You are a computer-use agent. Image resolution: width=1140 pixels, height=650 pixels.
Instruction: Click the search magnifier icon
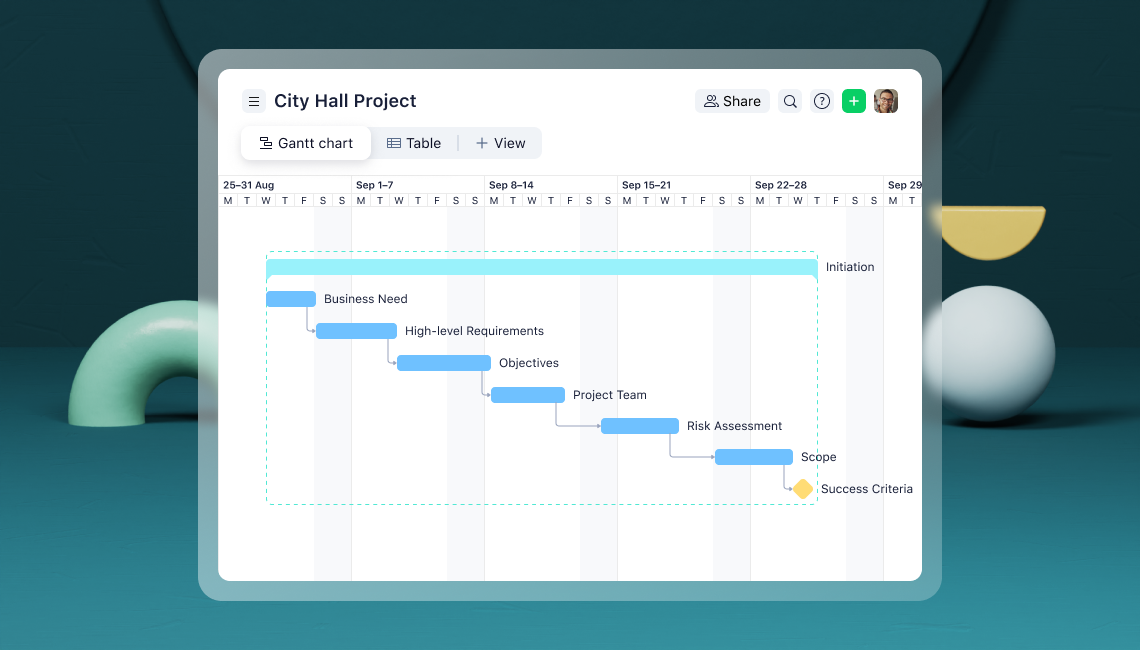(x=790, y=101)
